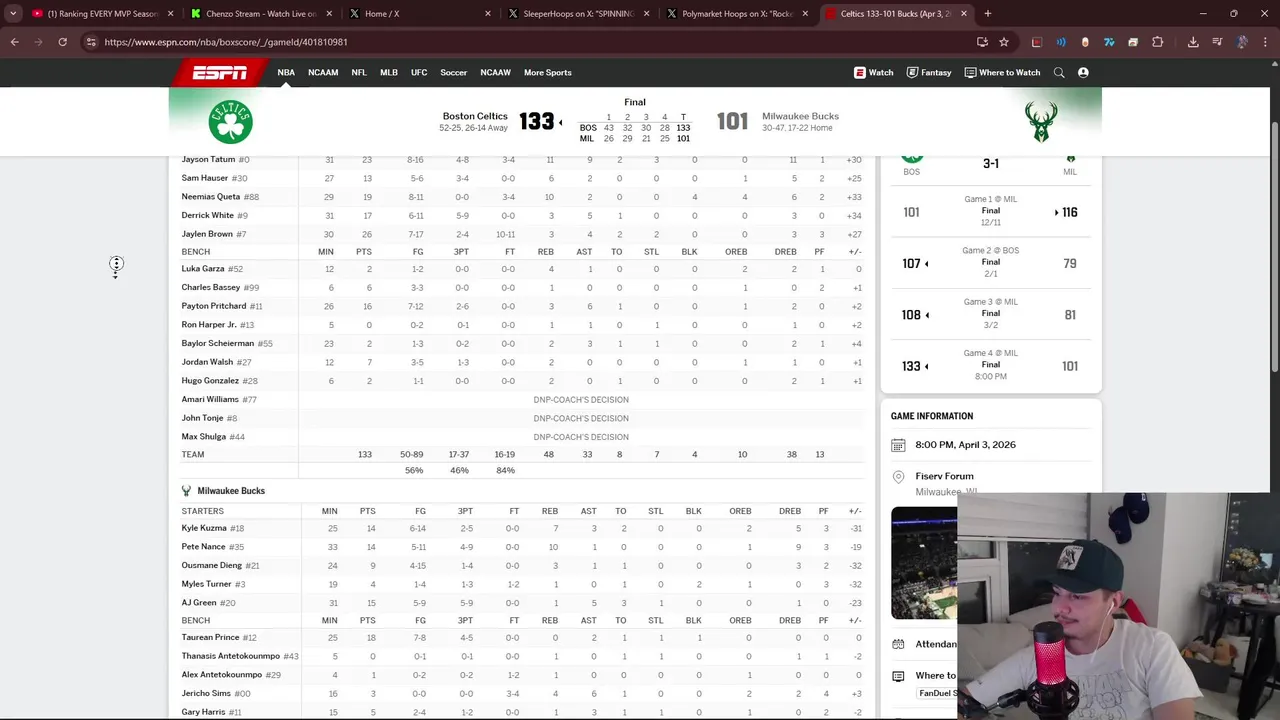Select the MLB nav item
The width and height of the screenshot is (1280, 720).
coord(389,72)
